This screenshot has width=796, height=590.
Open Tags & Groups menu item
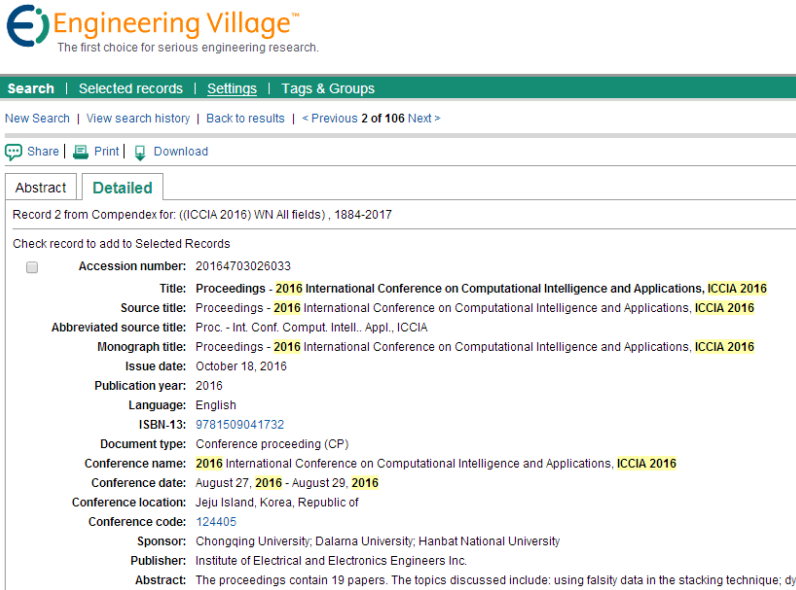point(328,88)
